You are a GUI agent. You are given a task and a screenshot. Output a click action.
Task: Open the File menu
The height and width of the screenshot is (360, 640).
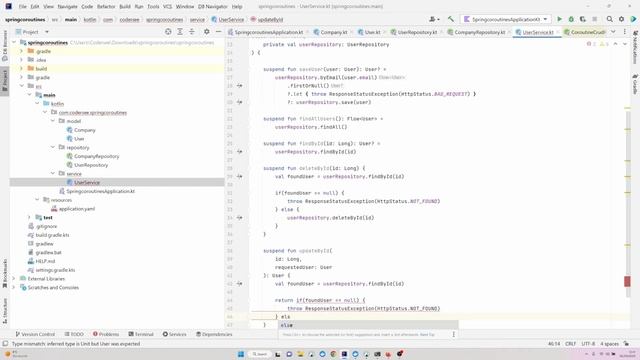pos(22,7)
